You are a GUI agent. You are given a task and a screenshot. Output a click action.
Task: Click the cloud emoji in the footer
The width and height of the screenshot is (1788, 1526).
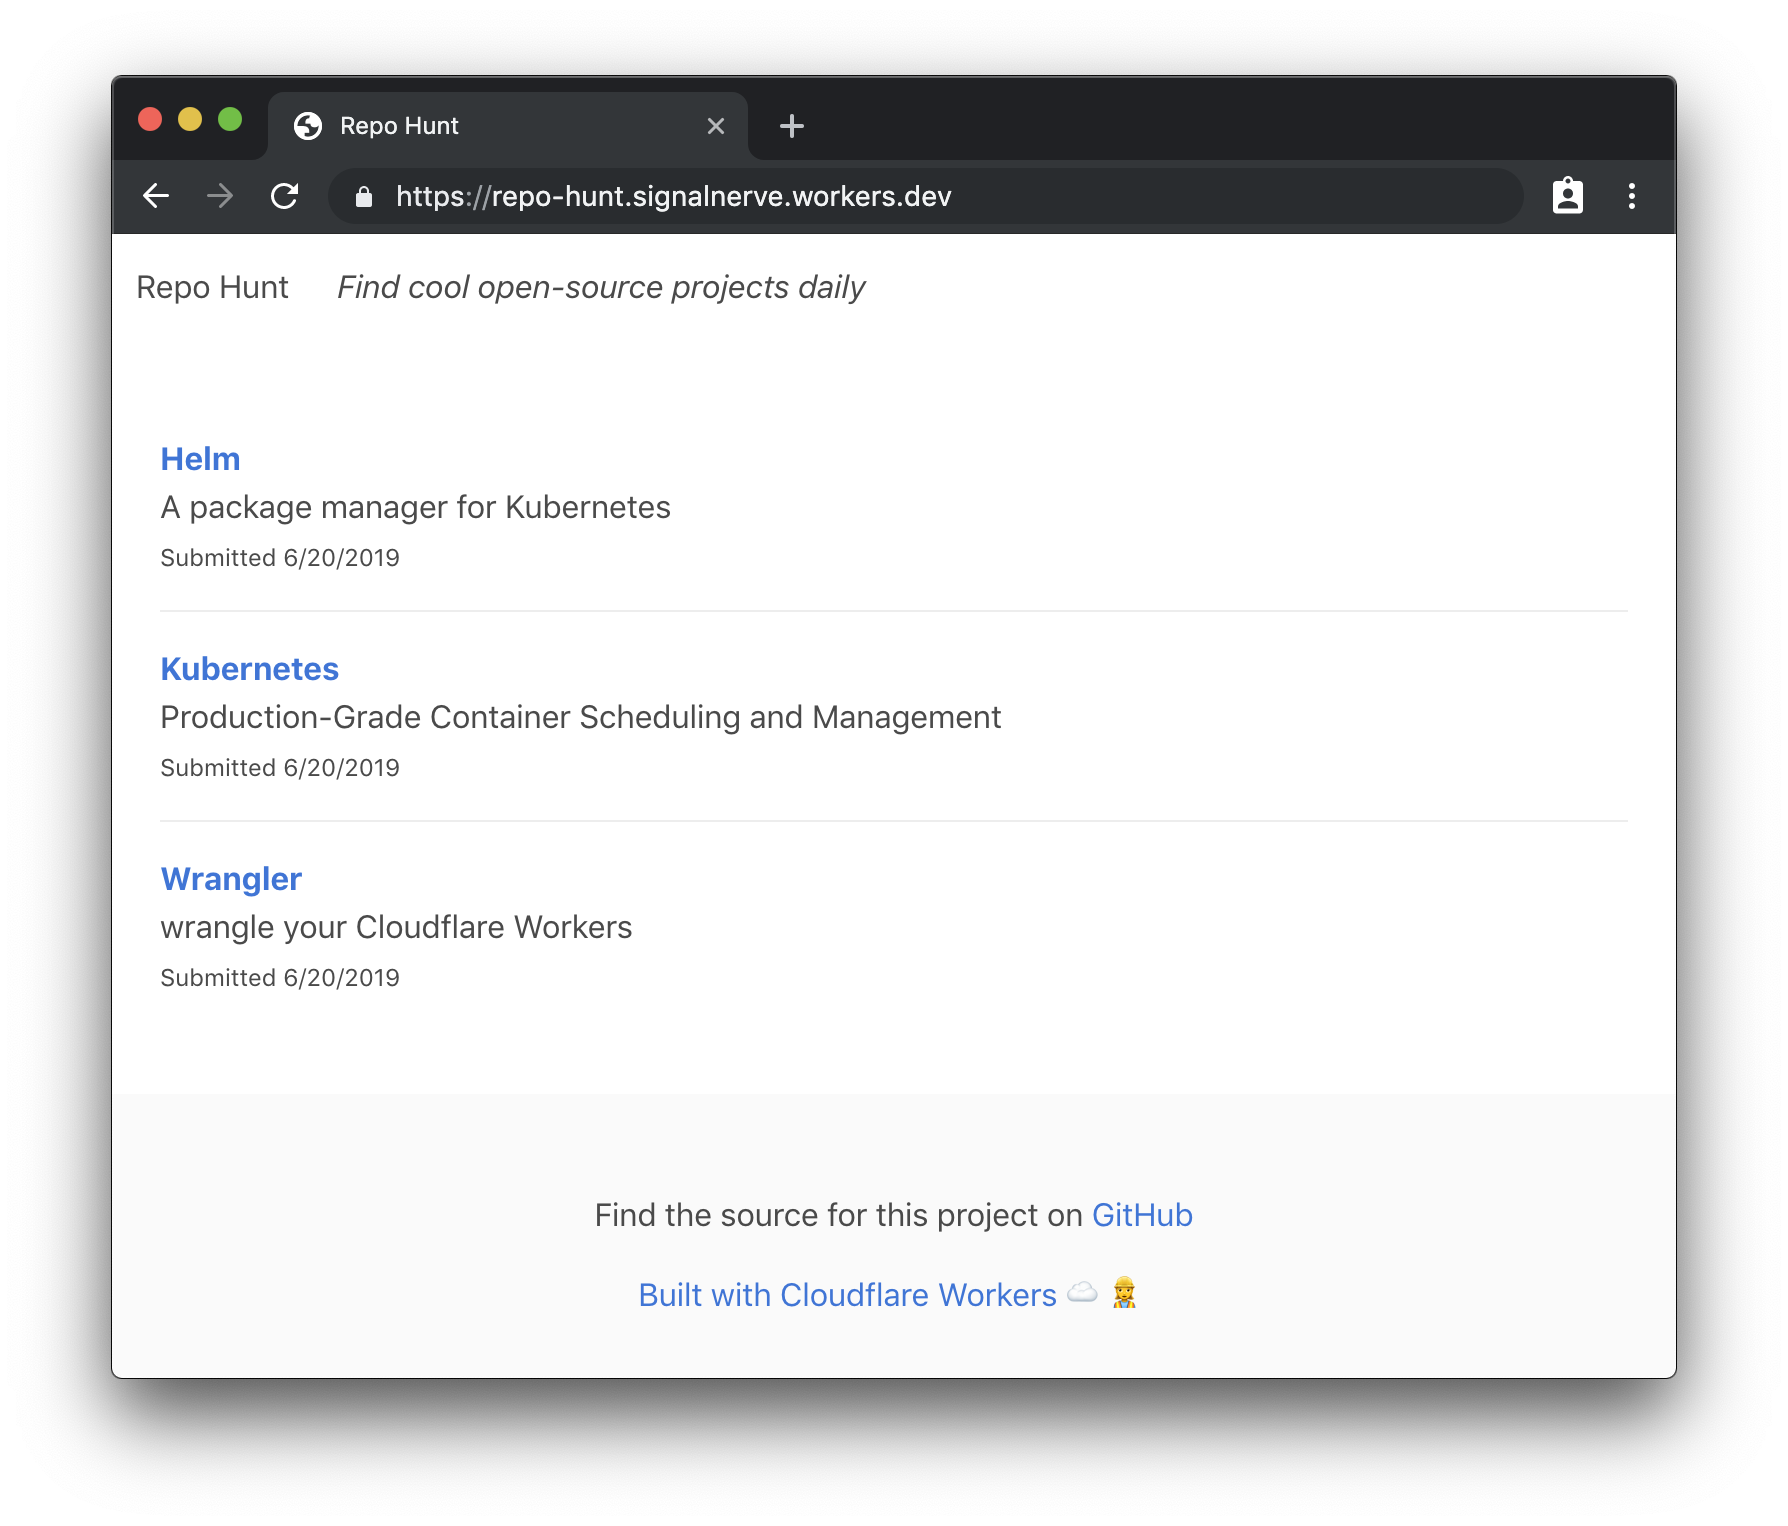coord(1082,1293)
